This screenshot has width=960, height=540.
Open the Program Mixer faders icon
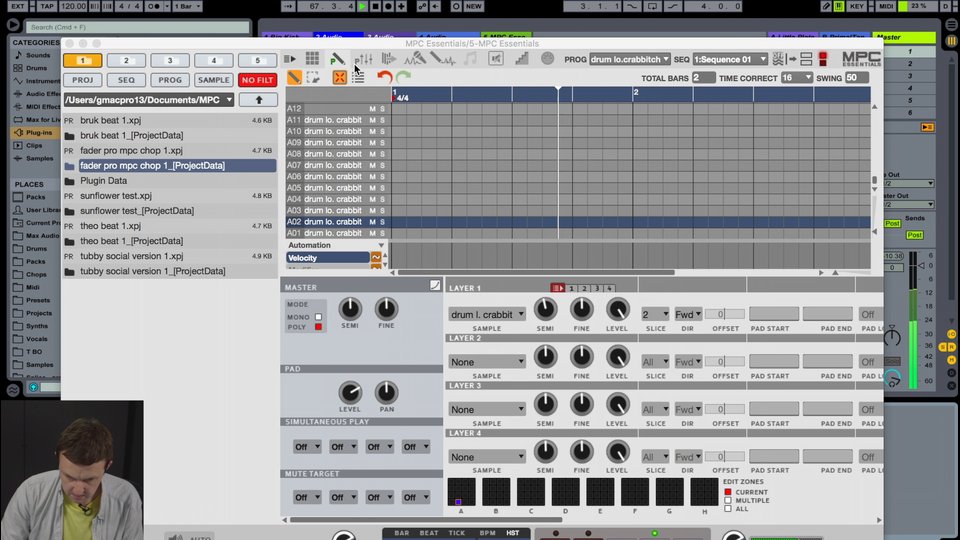pos(364,59)
